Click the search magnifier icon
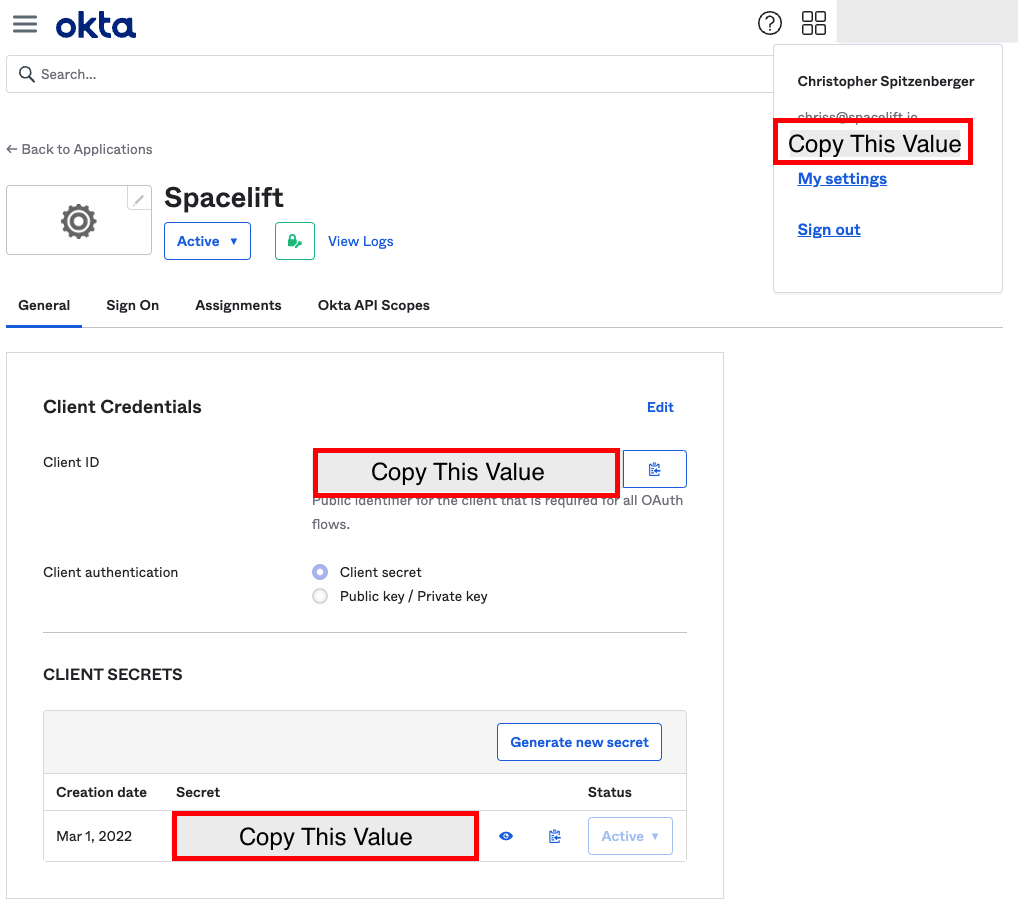 click(x=25, y=74)
